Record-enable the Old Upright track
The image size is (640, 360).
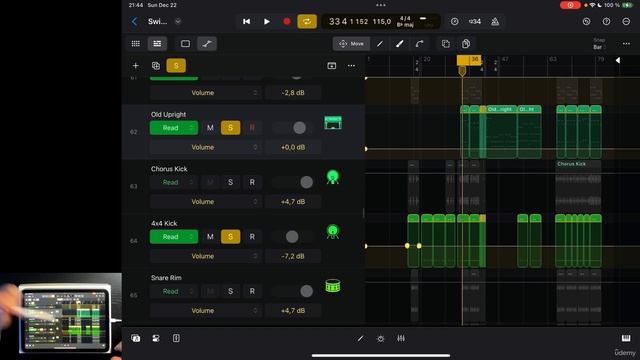[x=252, y=128]
